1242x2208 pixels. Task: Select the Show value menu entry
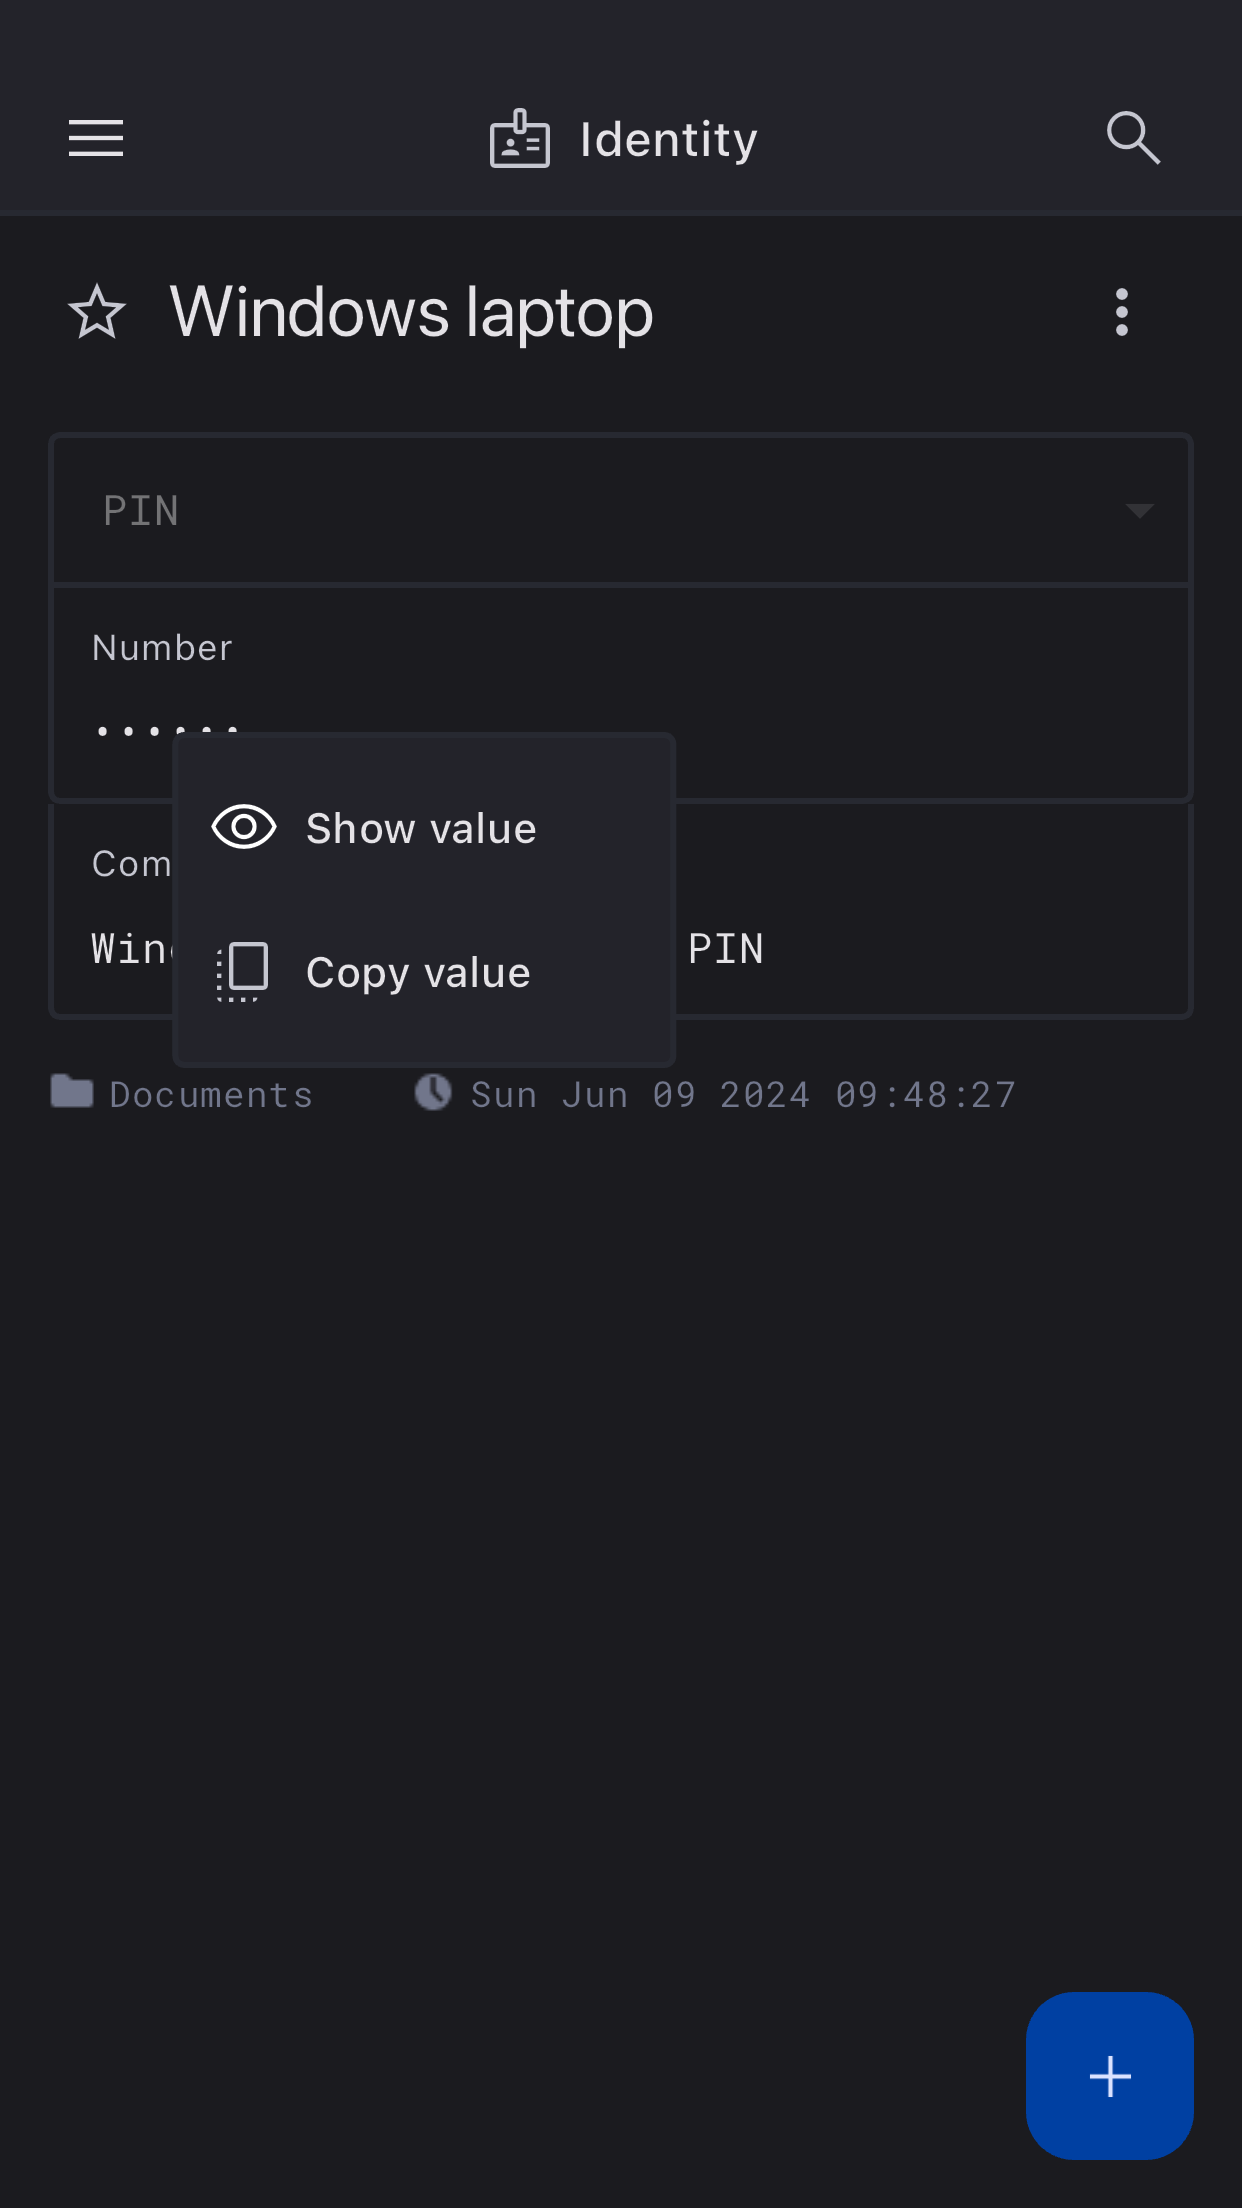point(421,829)
